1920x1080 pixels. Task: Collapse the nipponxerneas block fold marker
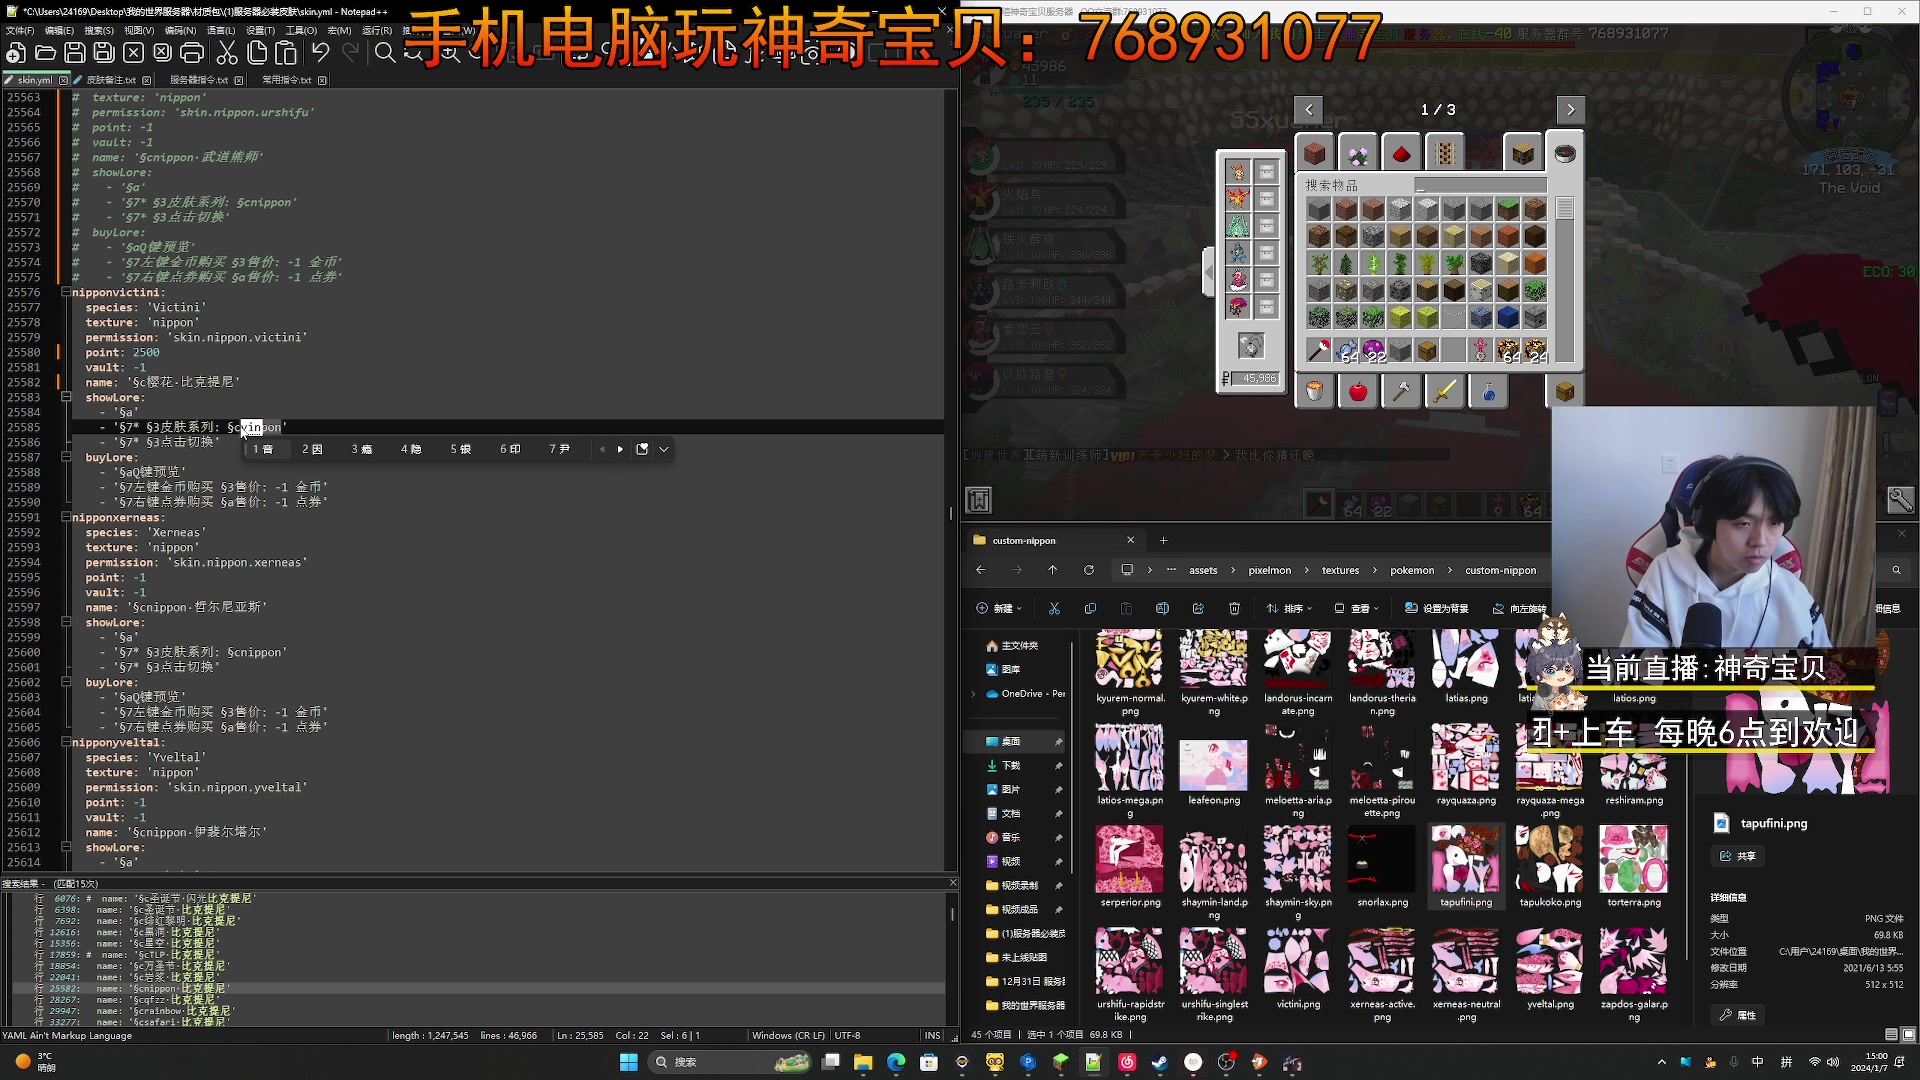pyautogui.click(x=66, y=517)
